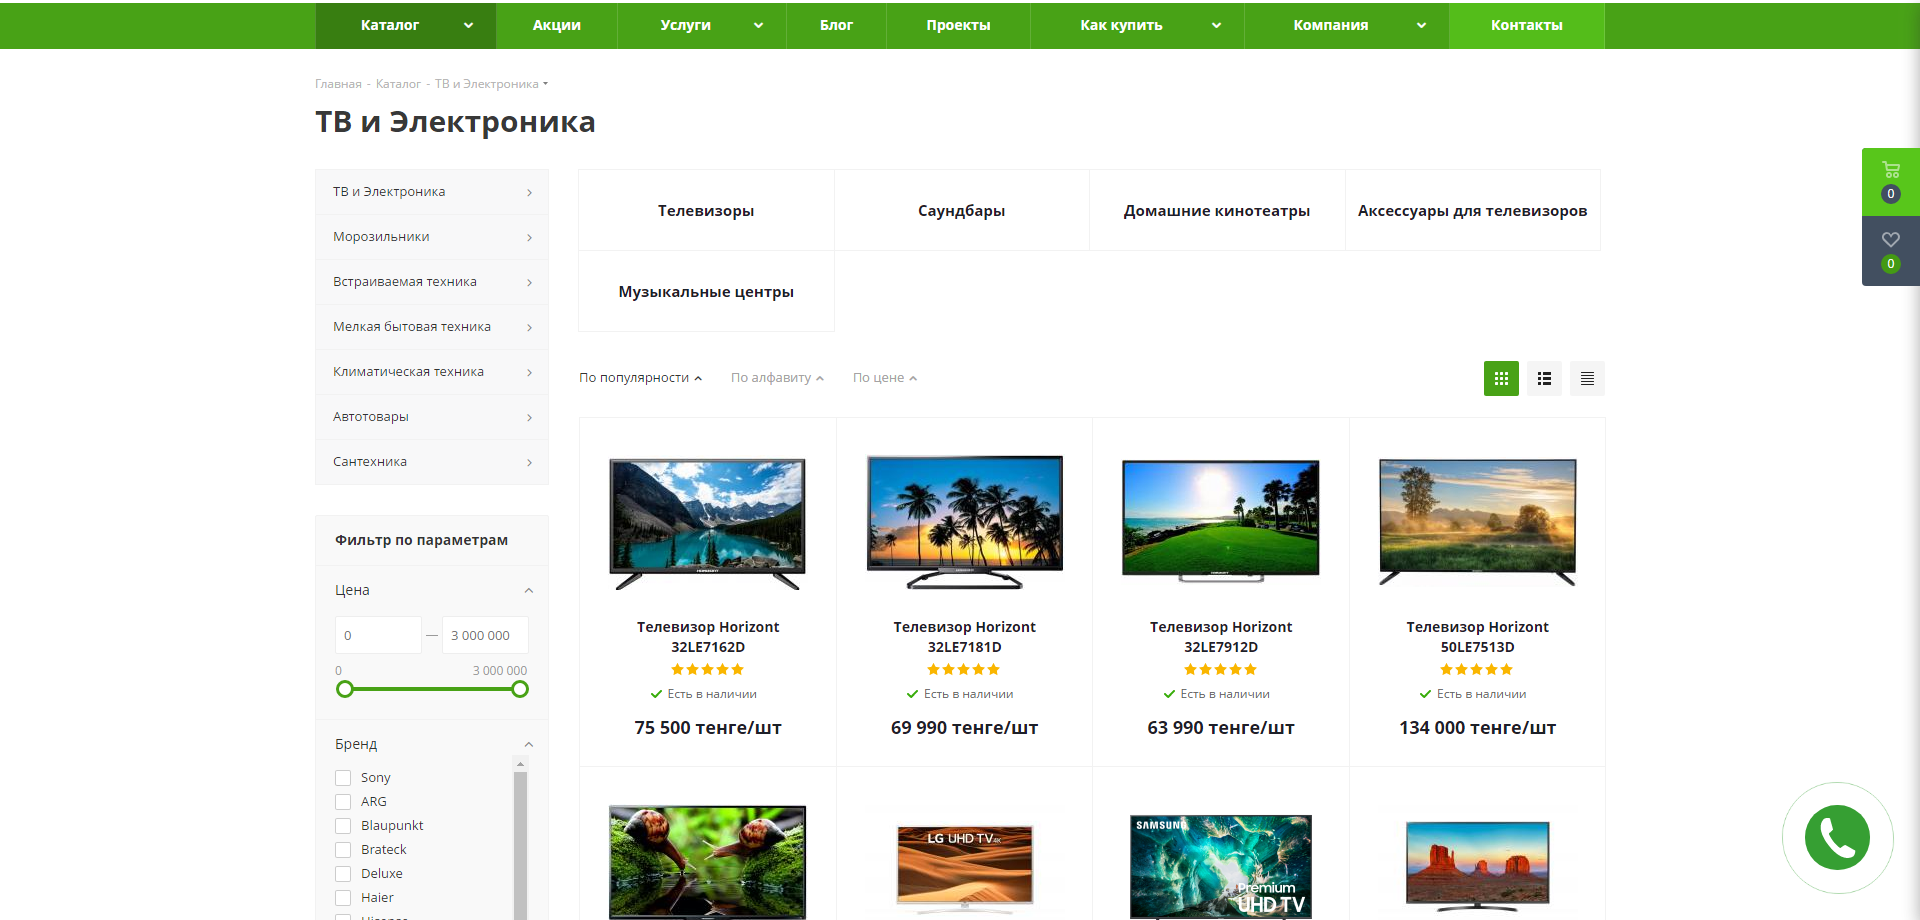Open sidebar category Мелкая бытовая техника
The height and width of the screenshot is (920, 1920).
[432, 327]
